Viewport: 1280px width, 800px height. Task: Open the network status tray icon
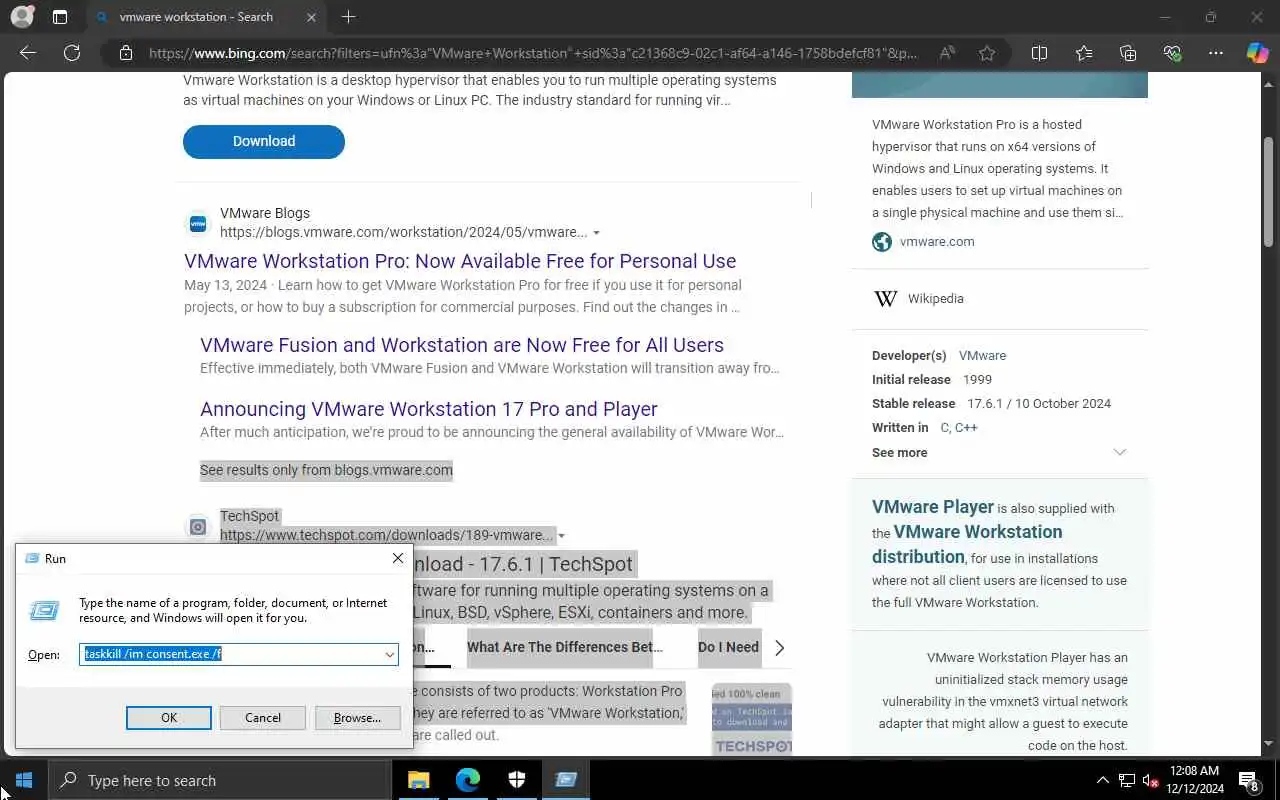coord(1127,781)
